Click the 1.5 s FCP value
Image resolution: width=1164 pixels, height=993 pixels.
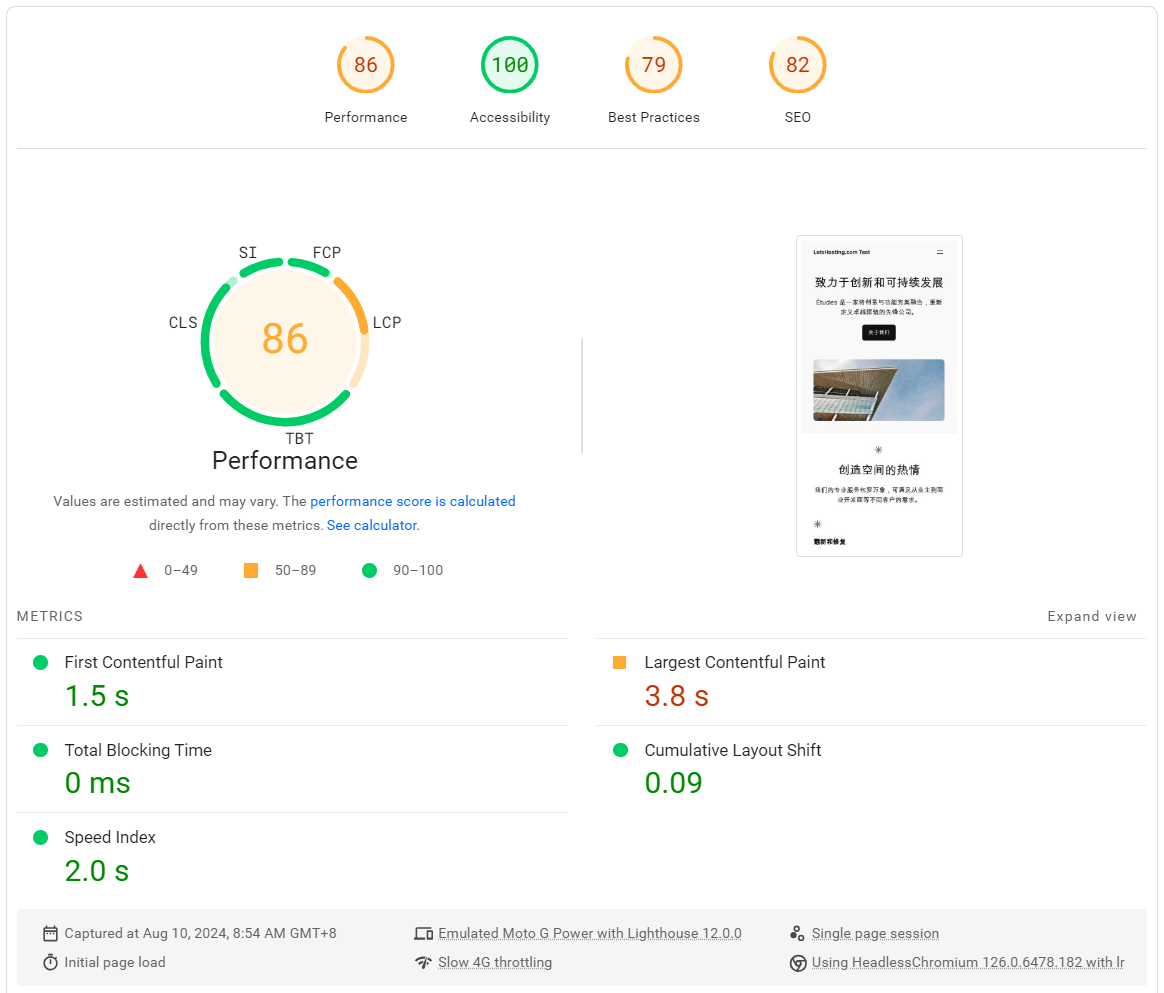[x=97, y=696]
